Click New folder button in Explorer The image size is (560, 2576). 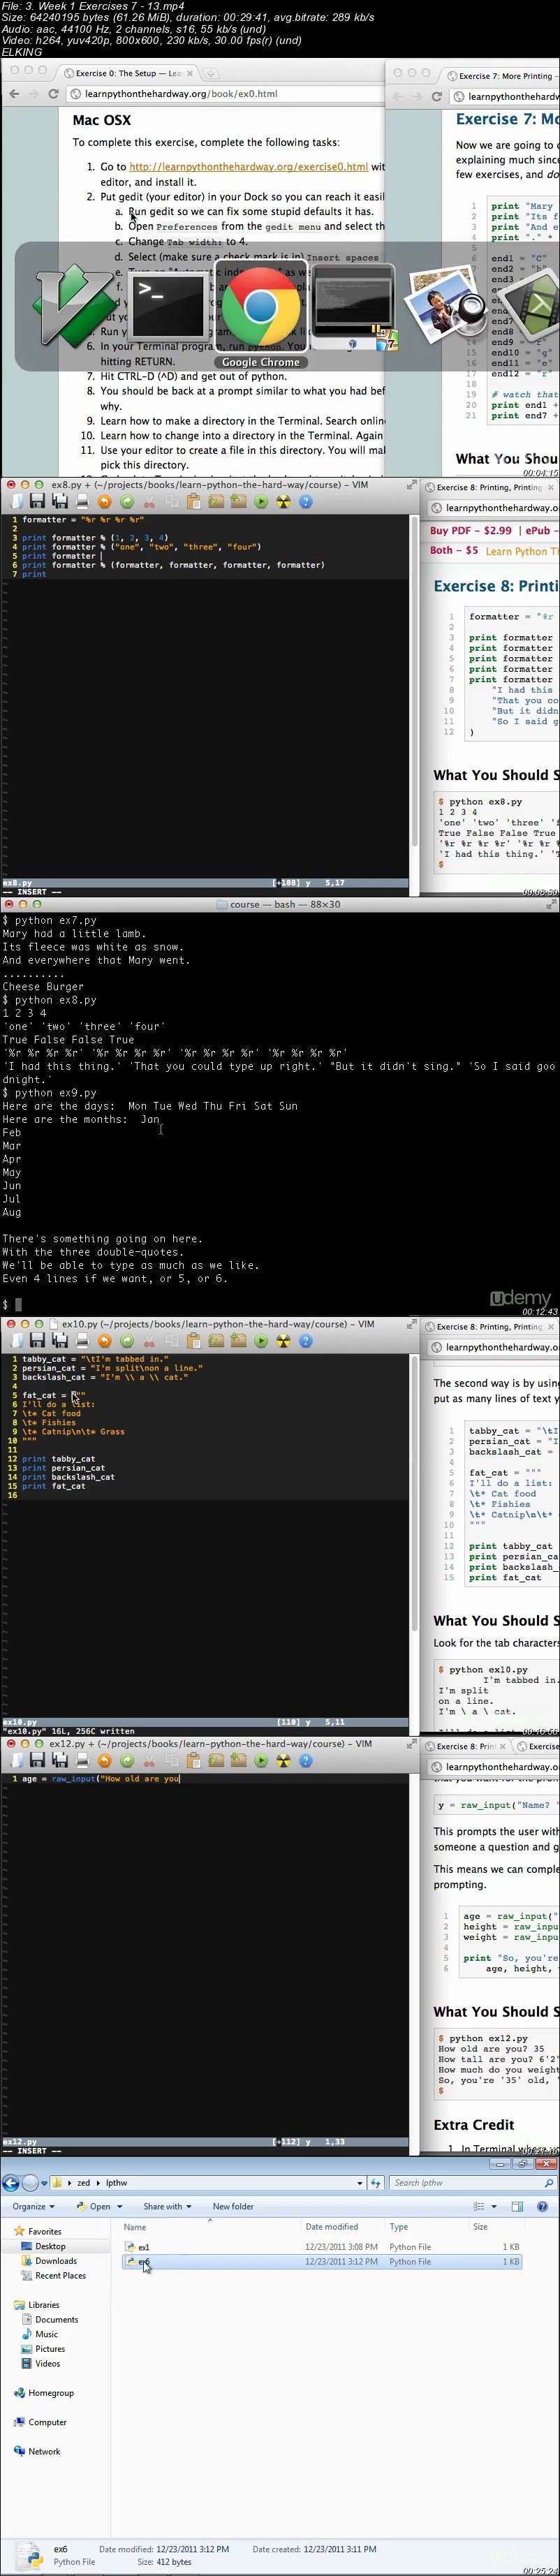click(x=233, y=2206)
